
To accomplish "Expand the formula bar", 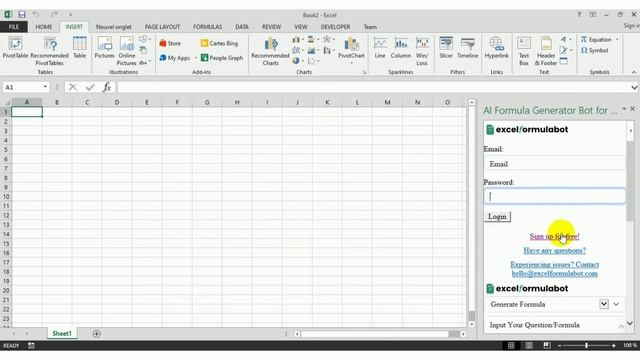I will [x=634, y=87].
